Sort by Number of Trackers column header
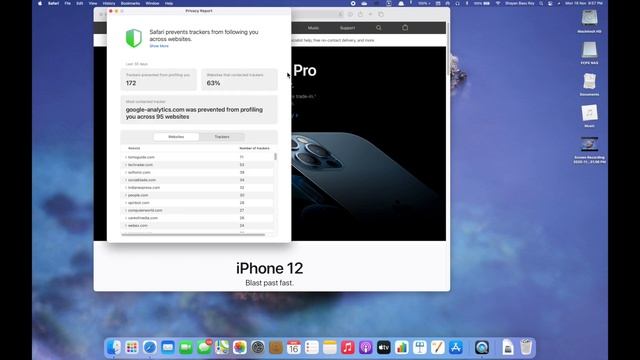640x360 pixels. click(254, 148)
